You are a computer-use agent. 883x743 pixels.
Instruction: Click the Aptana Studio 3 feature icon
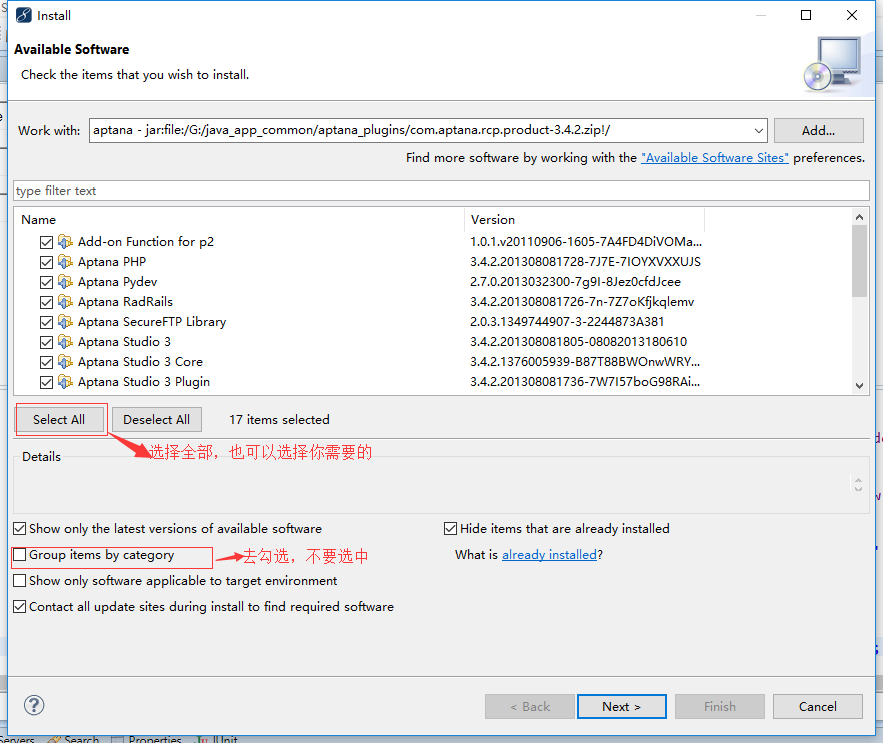[65, 342]
